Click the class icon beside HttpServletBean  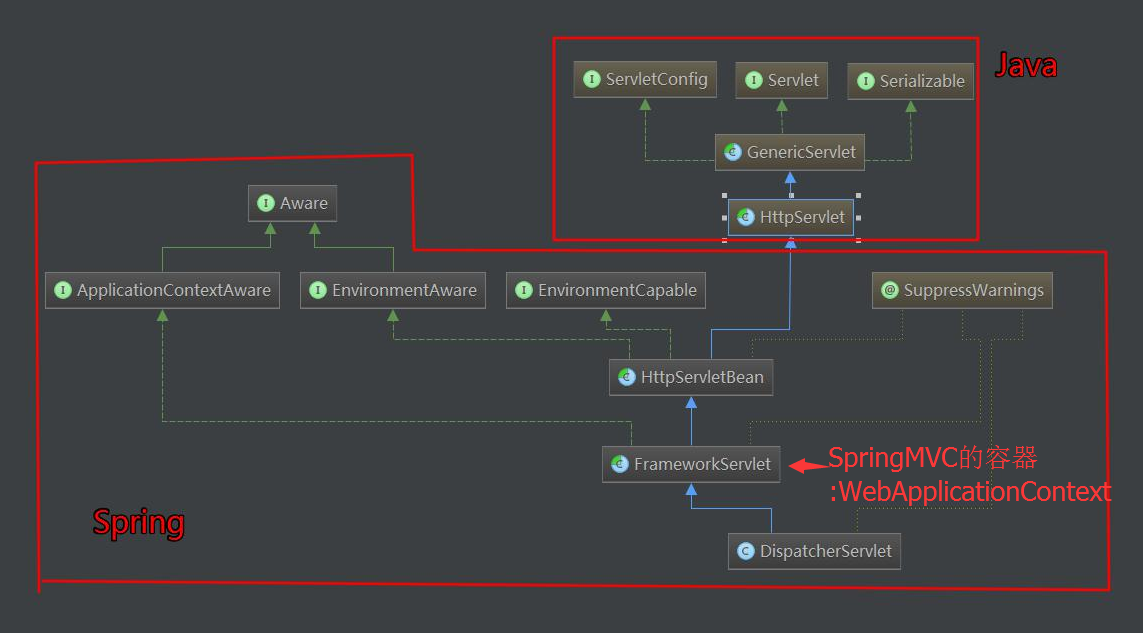(x=627, y=377)
